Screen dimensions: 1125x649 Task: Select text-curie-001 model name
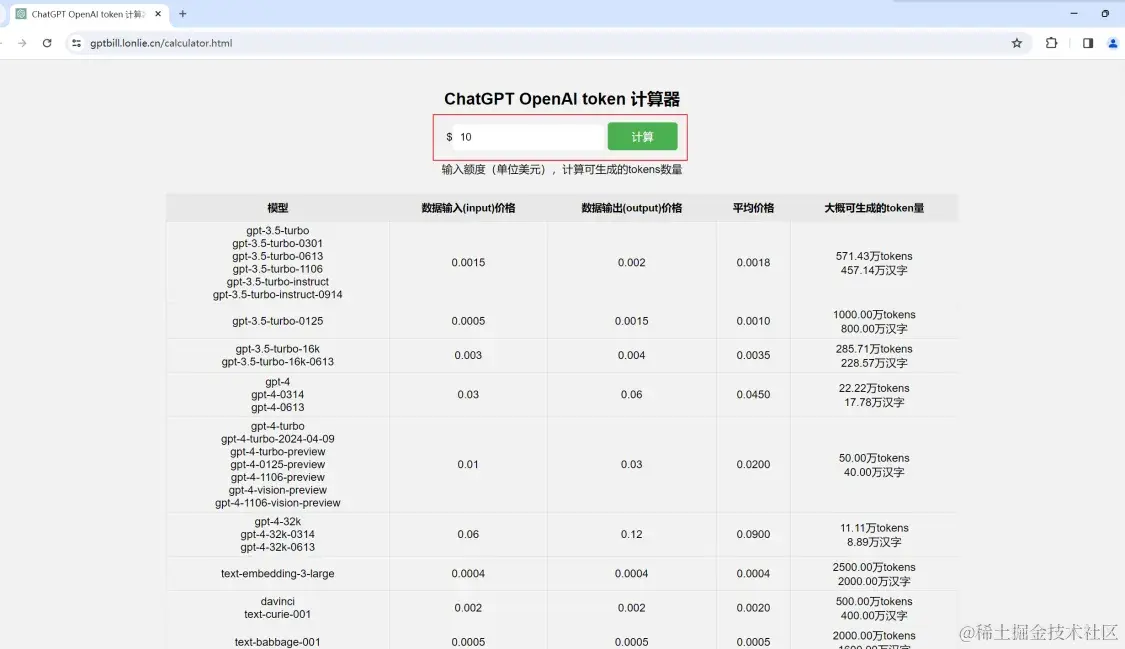pyautogui.click(x=278, y=614)
